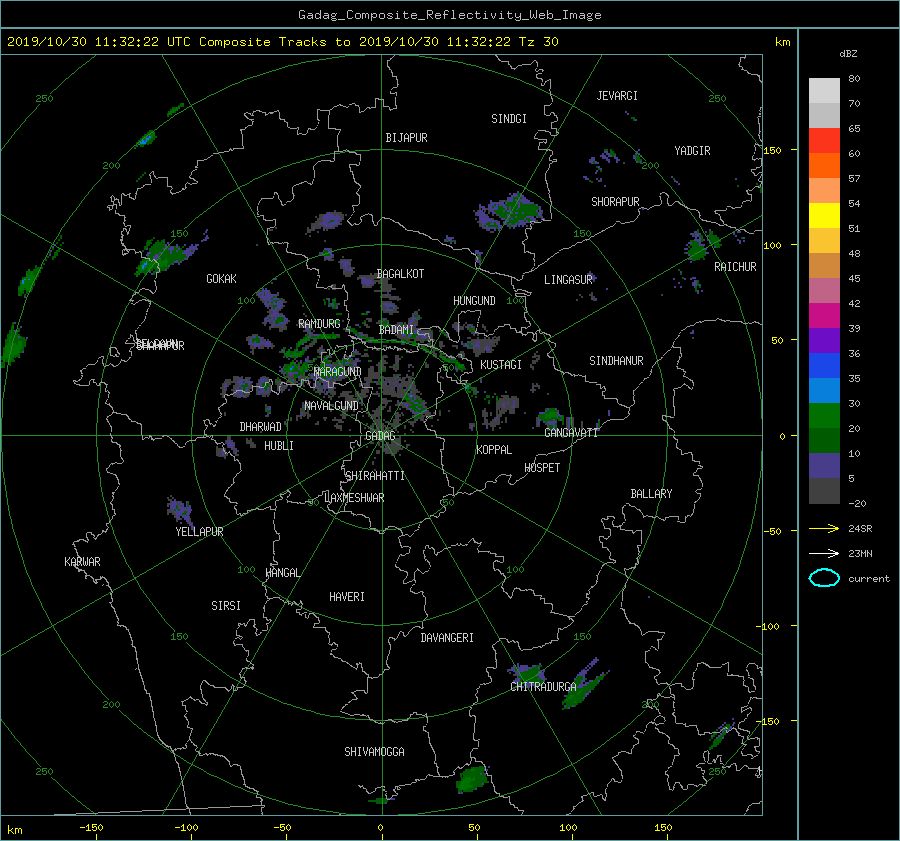Click the Gadag_Composite_Reflectivity_Web_Image title
This screenshot has width=900, height=841.
(449, 15)
